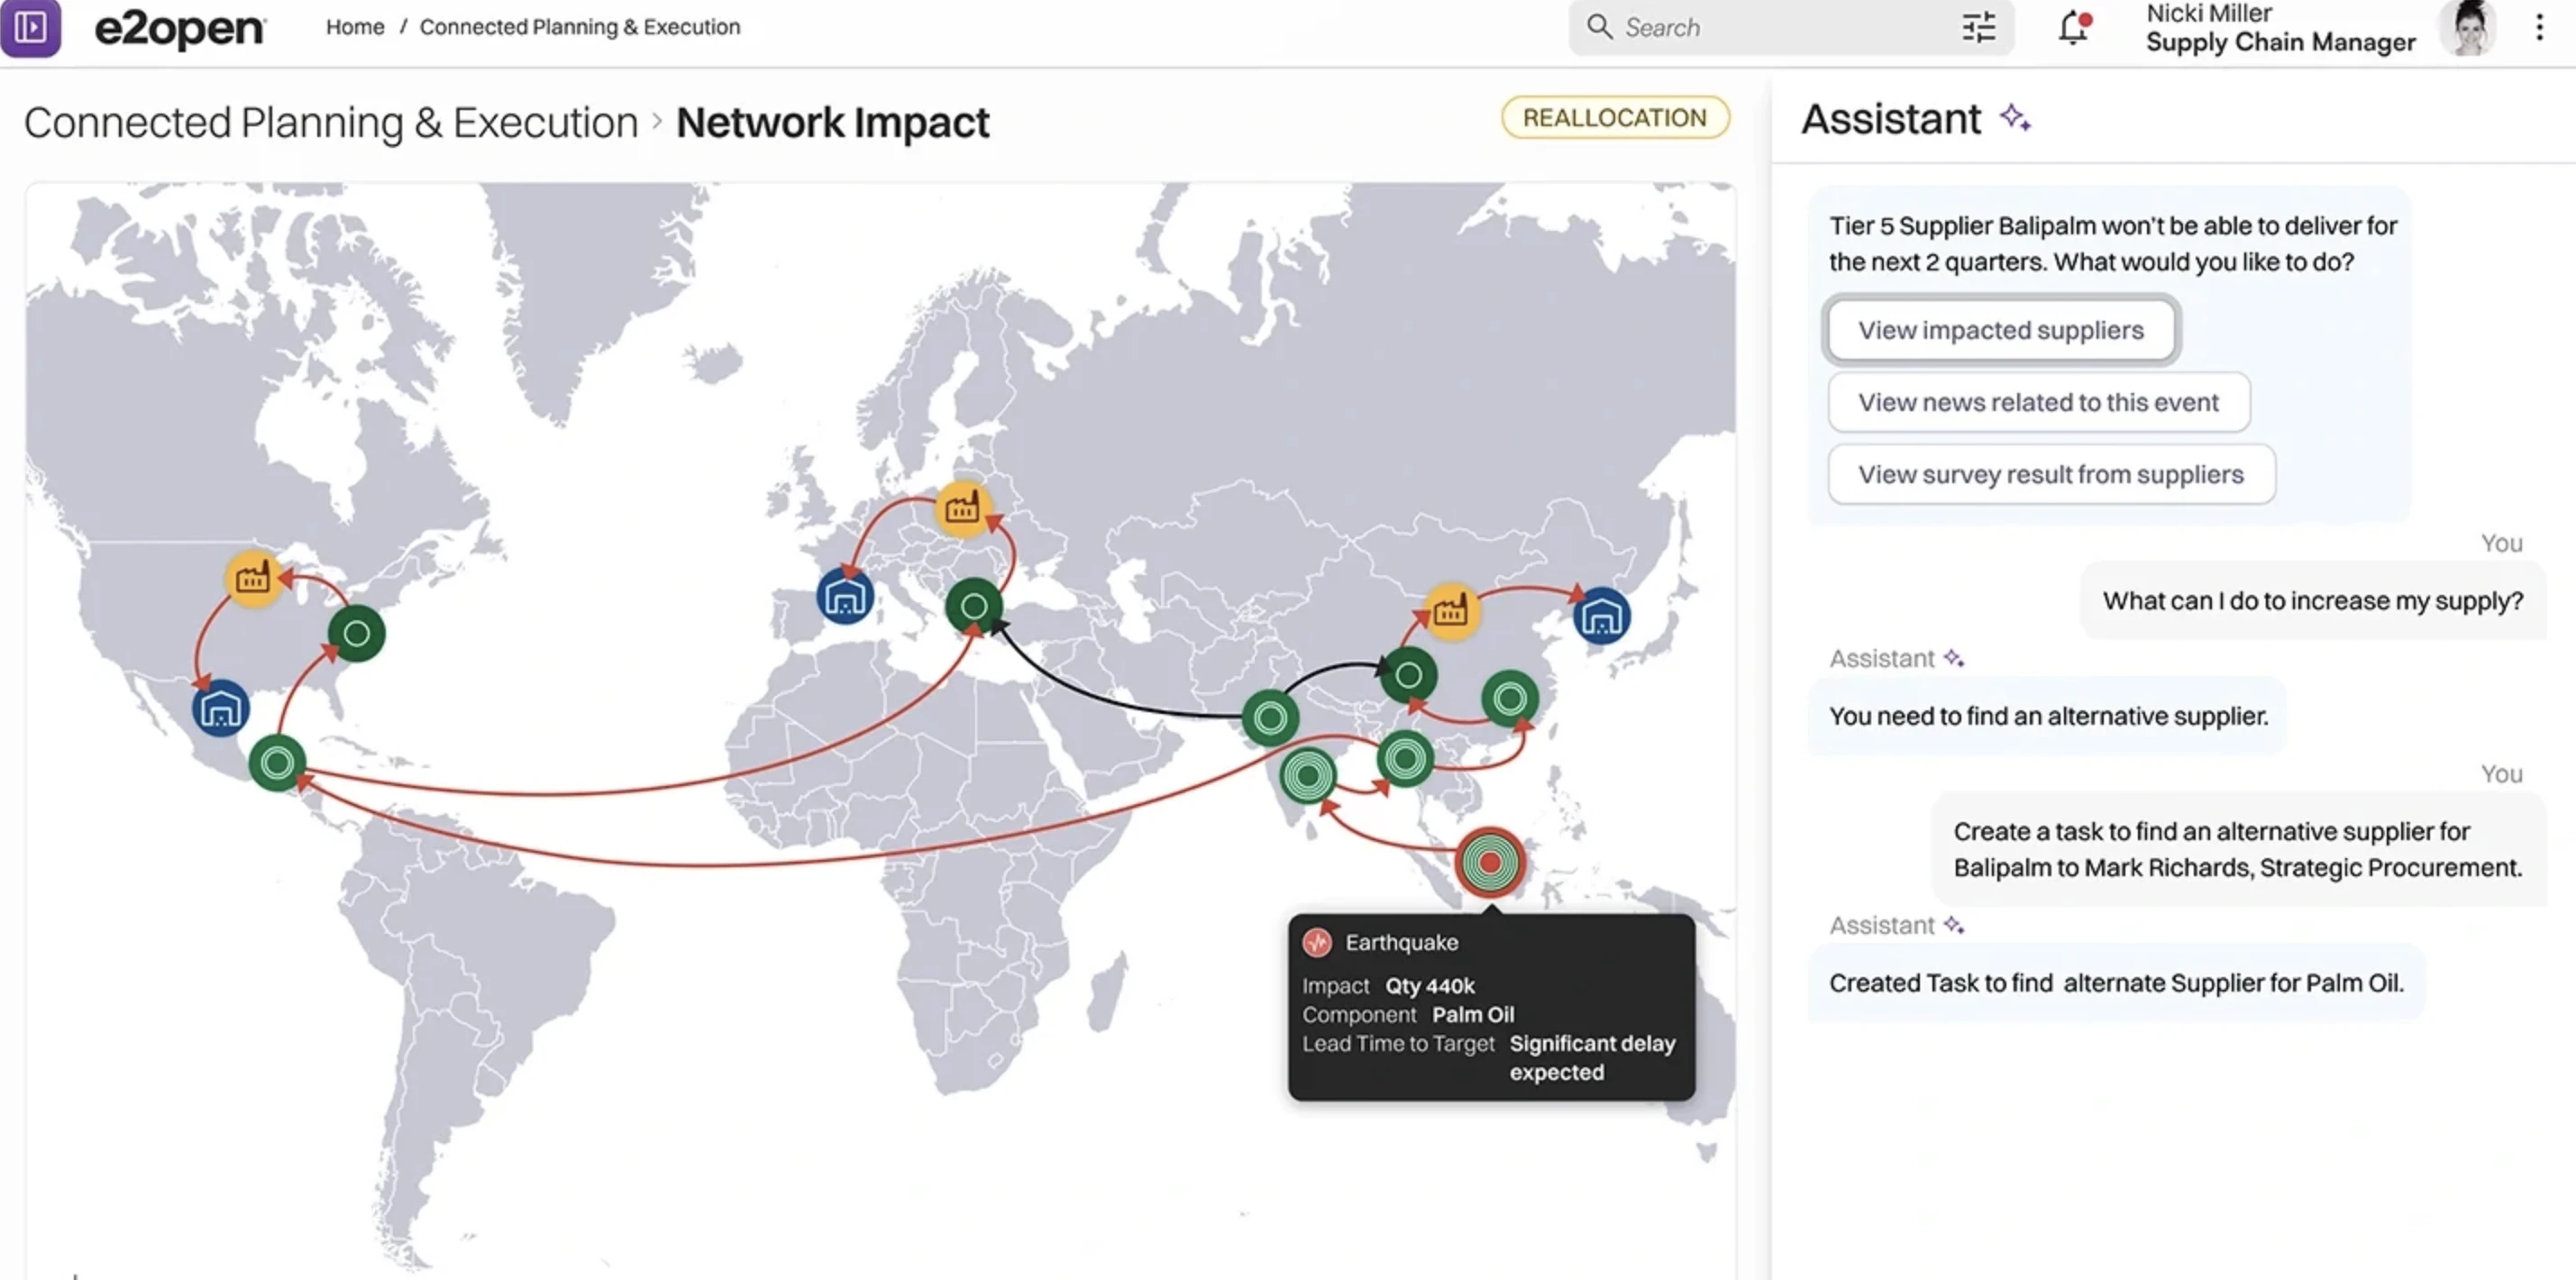
Task: Click the 'Qty 440k' impact value
Action: pyautogui.click(x=1429, y=986)
